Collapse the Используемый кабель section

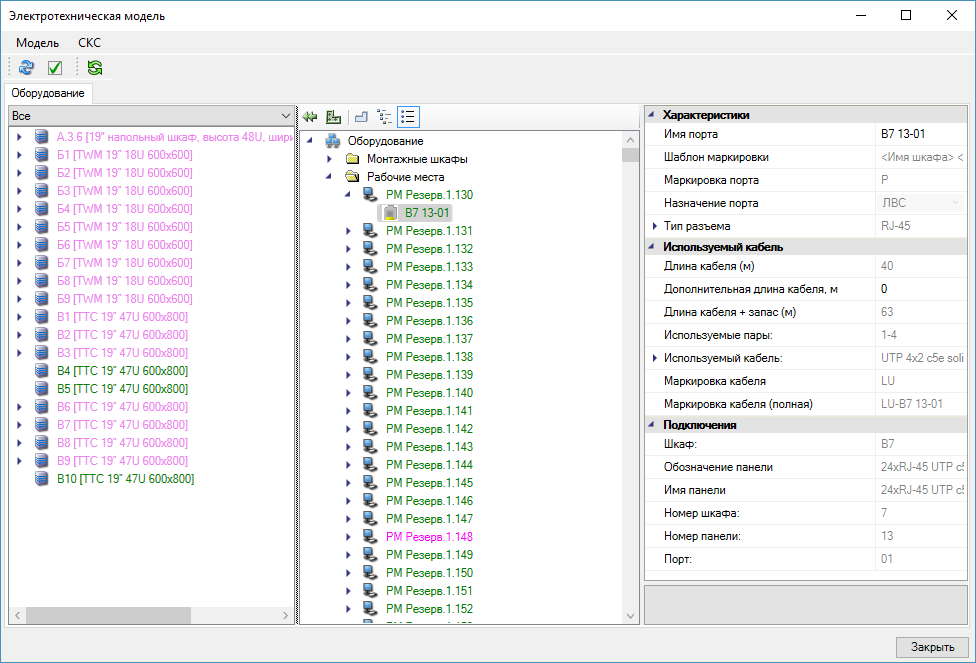pos(652,247)
